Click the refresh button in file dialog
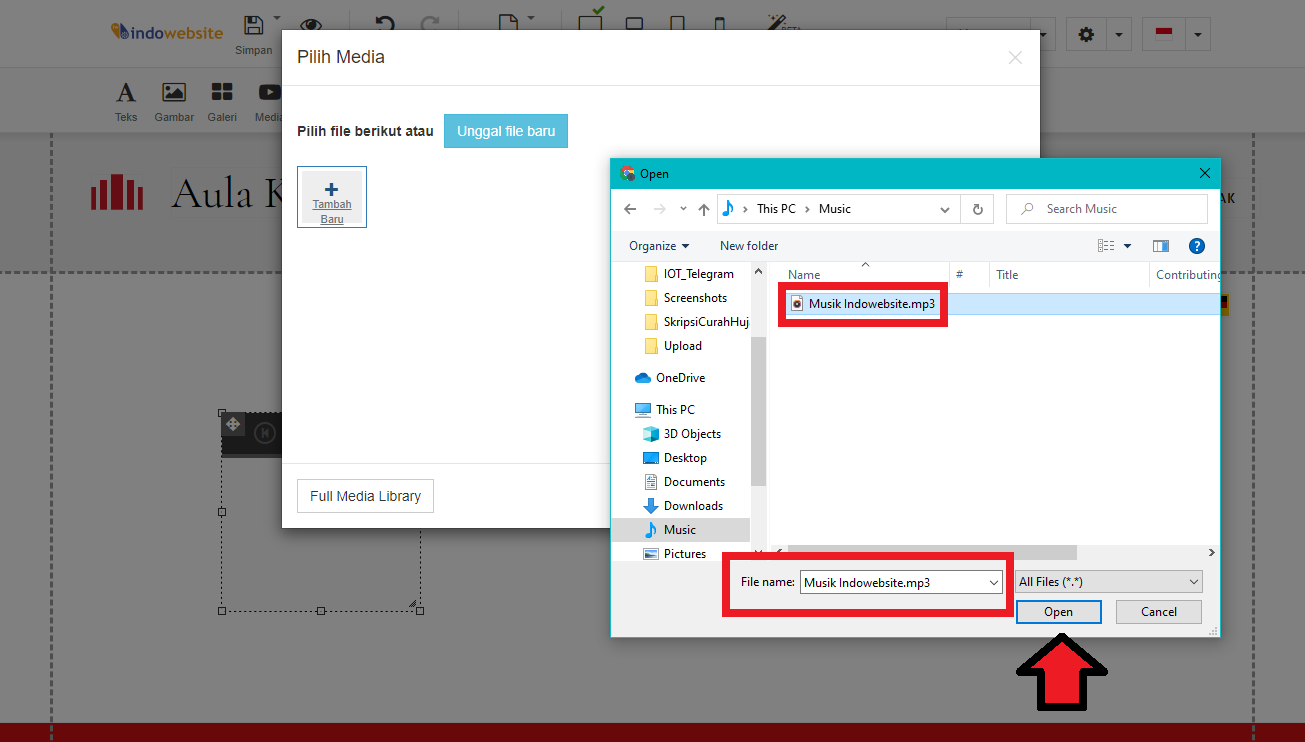Screen dimensions: 1305x742 [x=976, y=209]
